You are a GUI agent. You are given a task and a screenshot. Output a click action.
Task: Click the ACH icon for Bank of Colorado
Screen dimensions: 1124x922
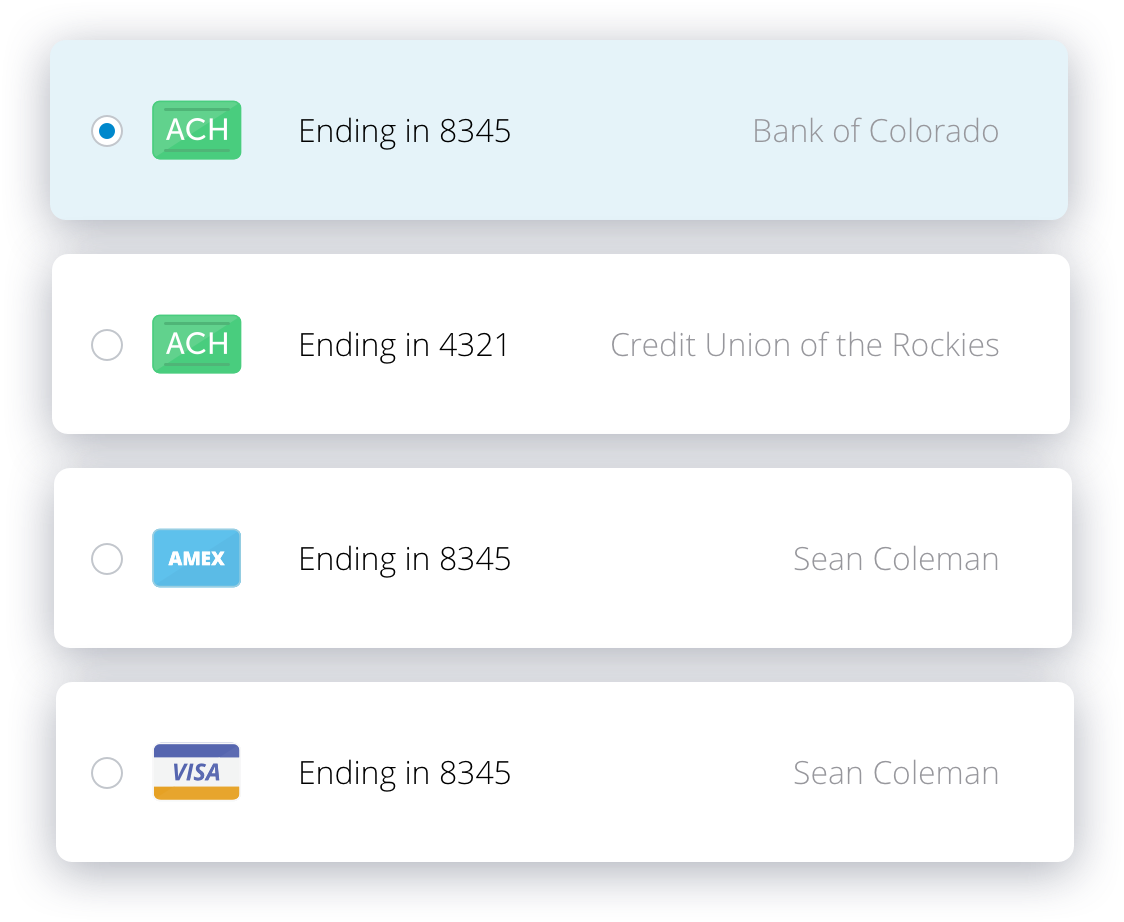pyautogui.click(x=196, y=130)
